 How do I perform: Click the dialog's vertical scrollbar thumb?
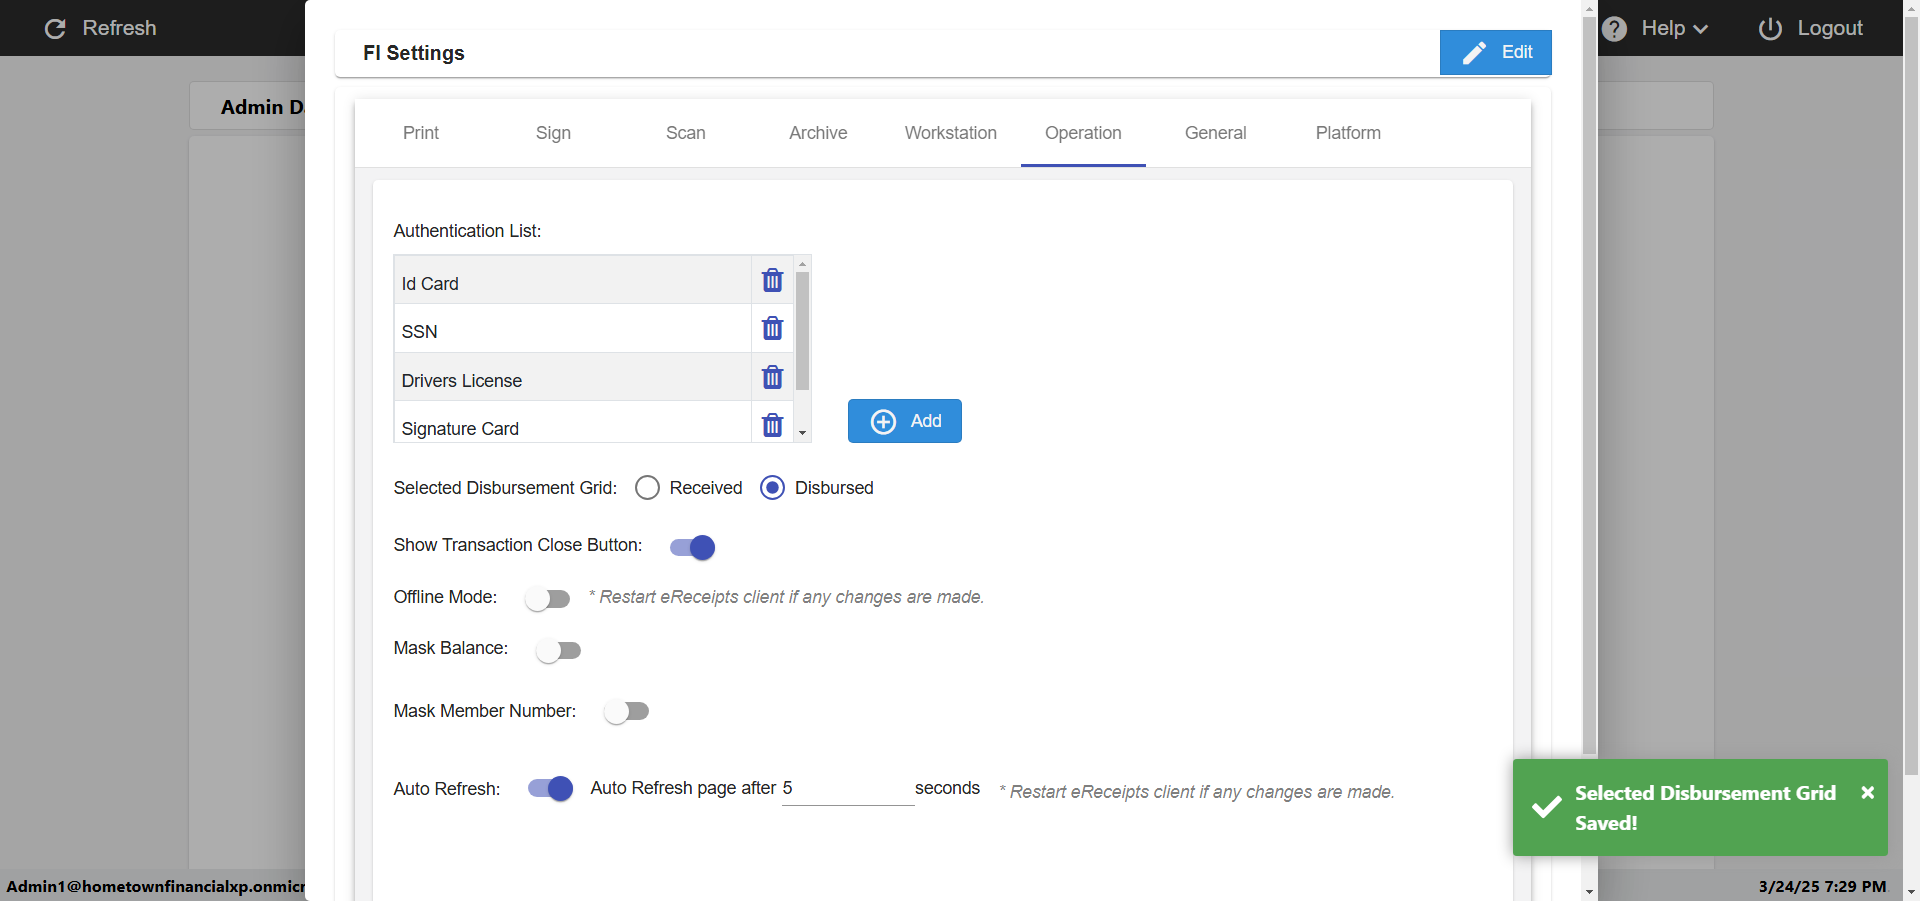(1590, 385)
